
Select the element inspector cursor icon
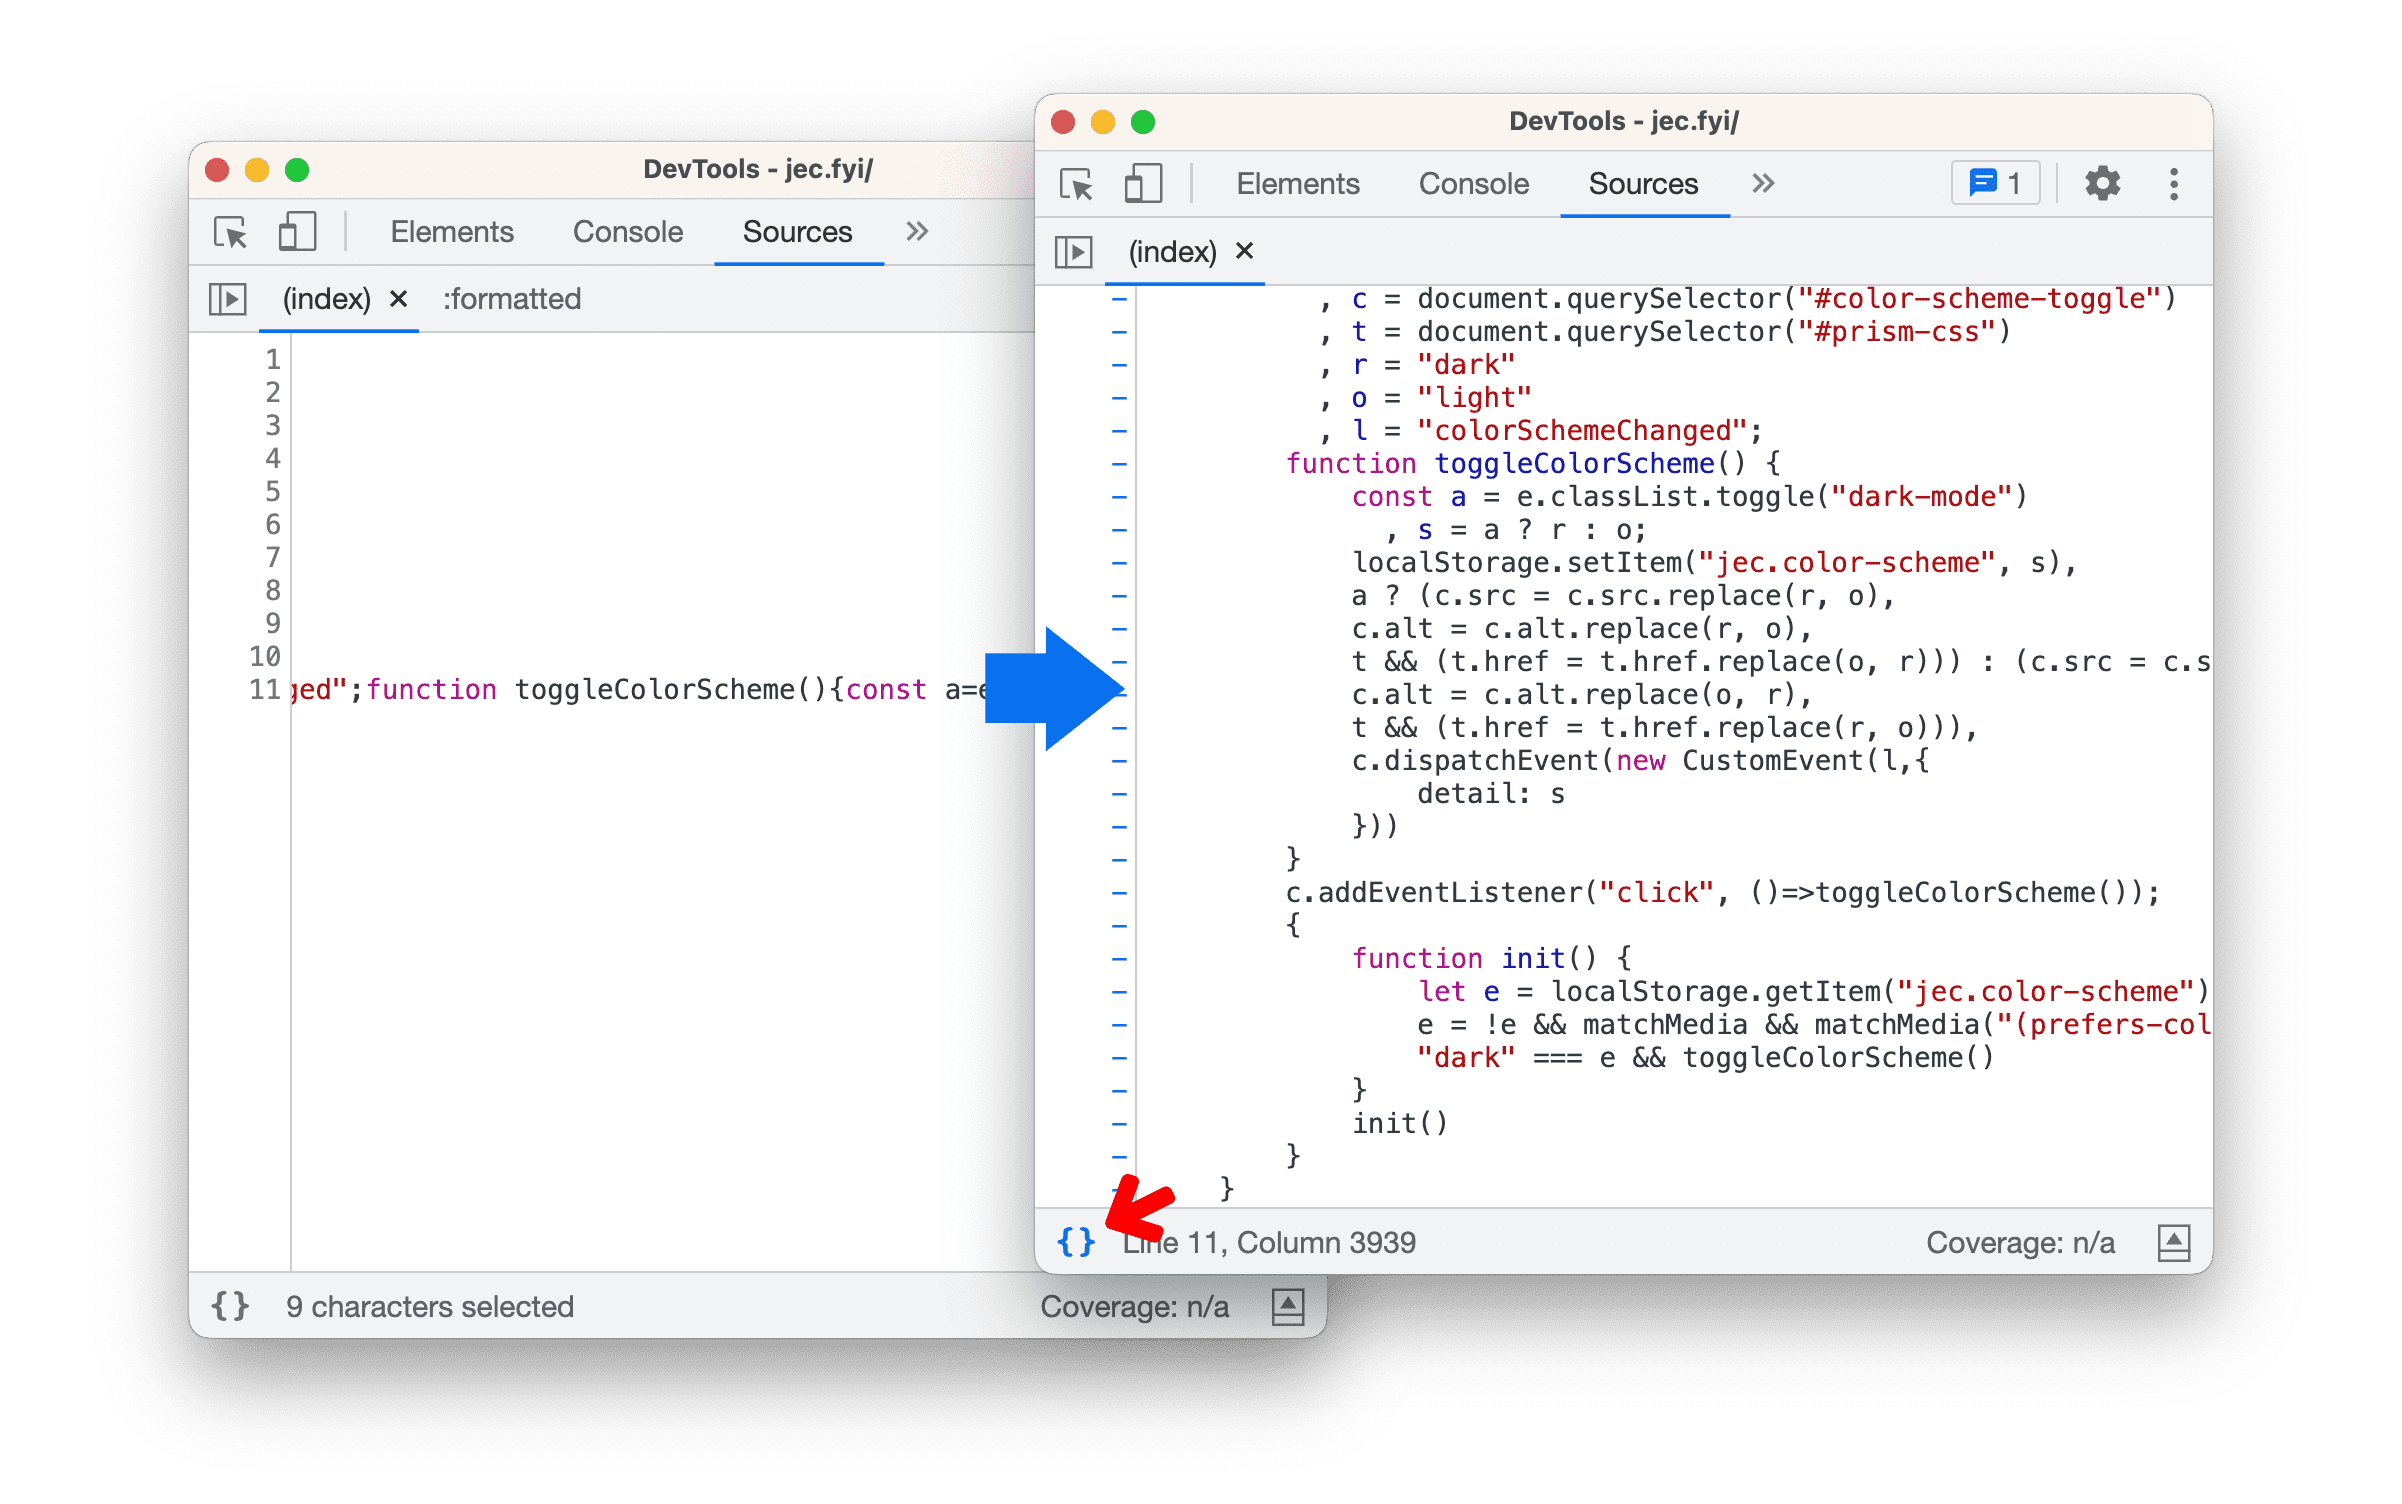click(x=230, y=230)
